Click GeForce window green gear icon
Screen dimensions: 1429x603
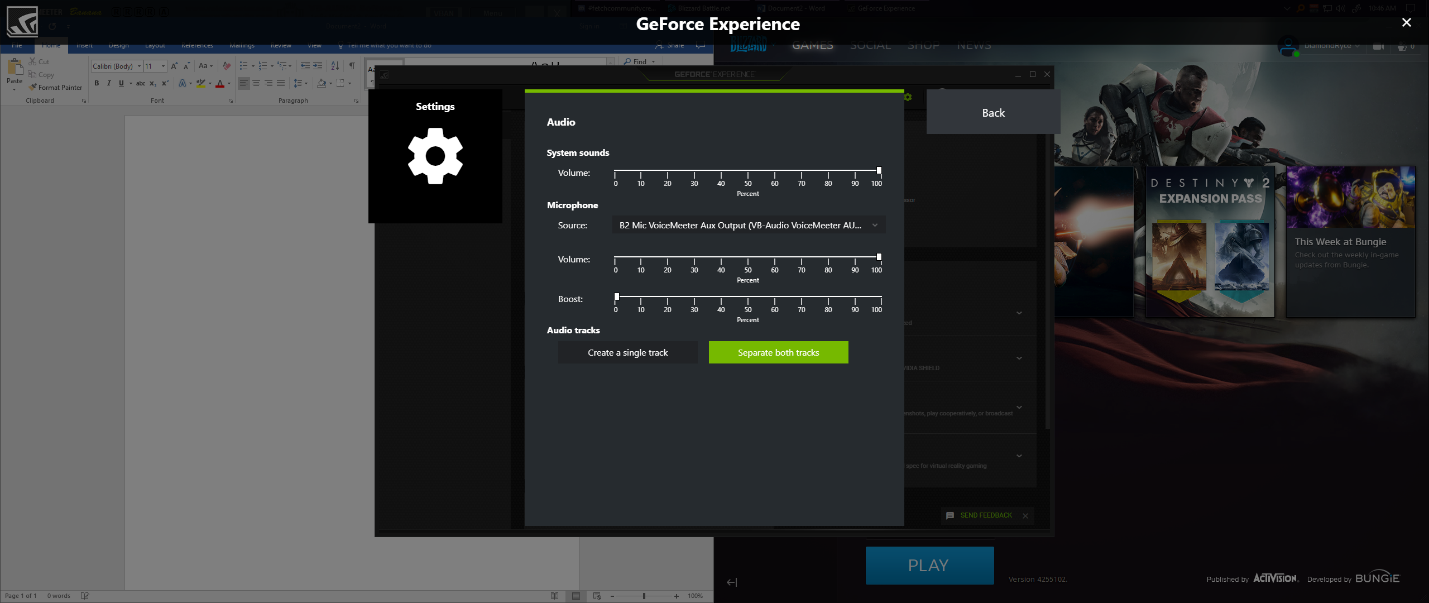(908, 97)
